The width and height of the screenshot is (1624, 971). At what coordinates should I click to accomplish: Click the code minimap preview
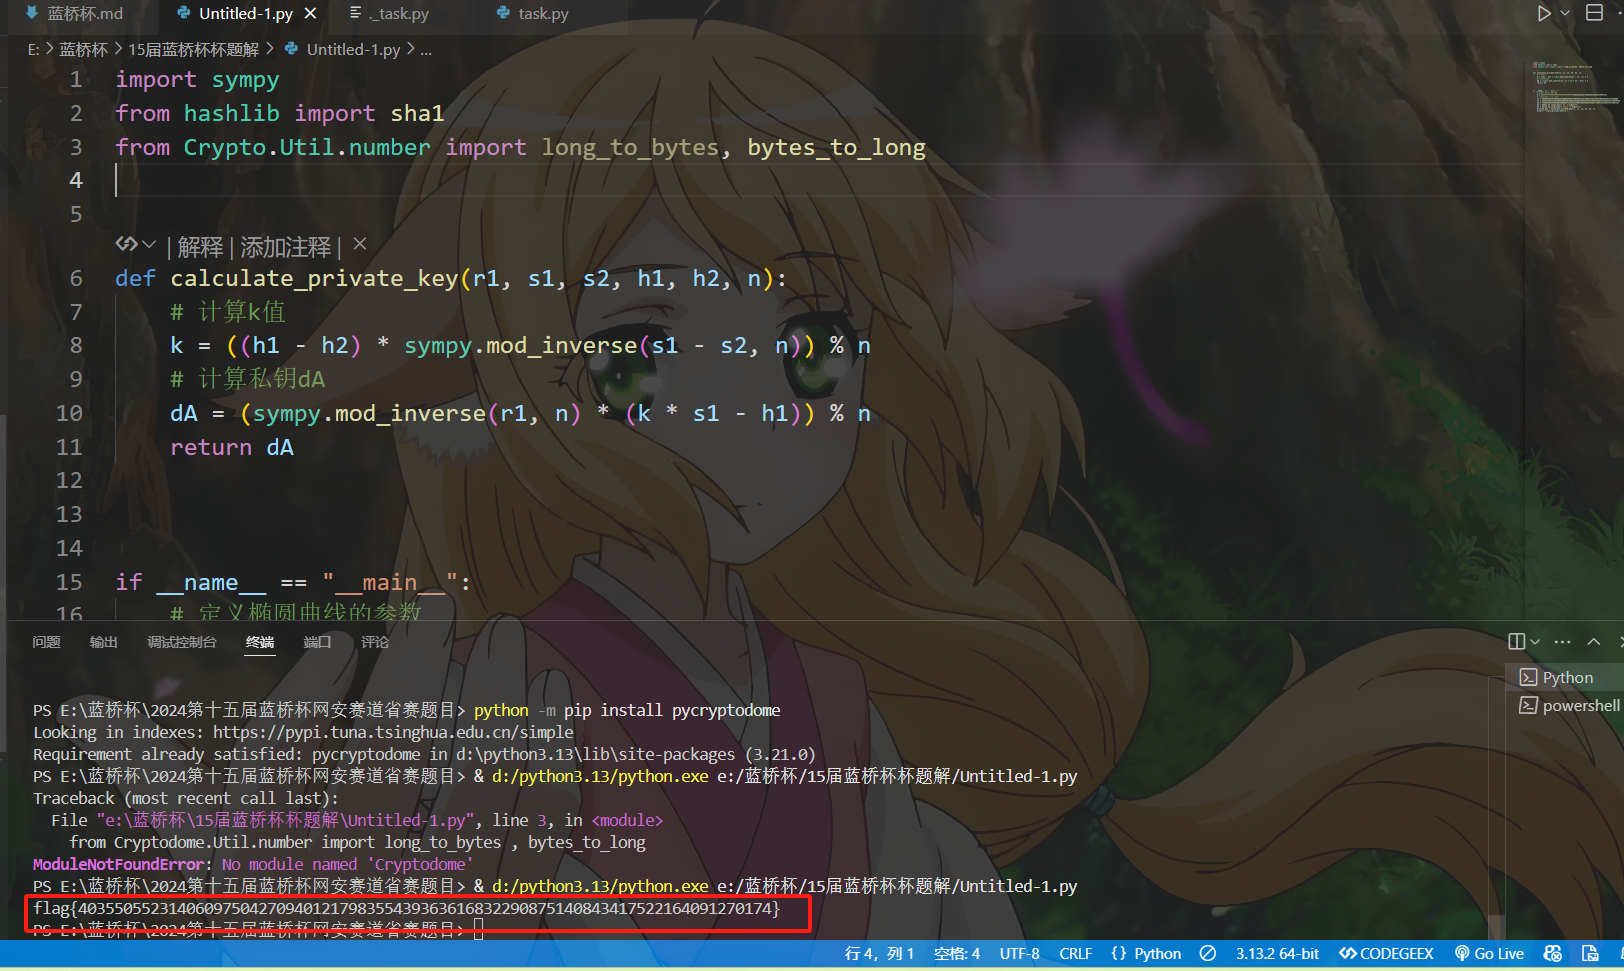click(x=1574, y=86)
